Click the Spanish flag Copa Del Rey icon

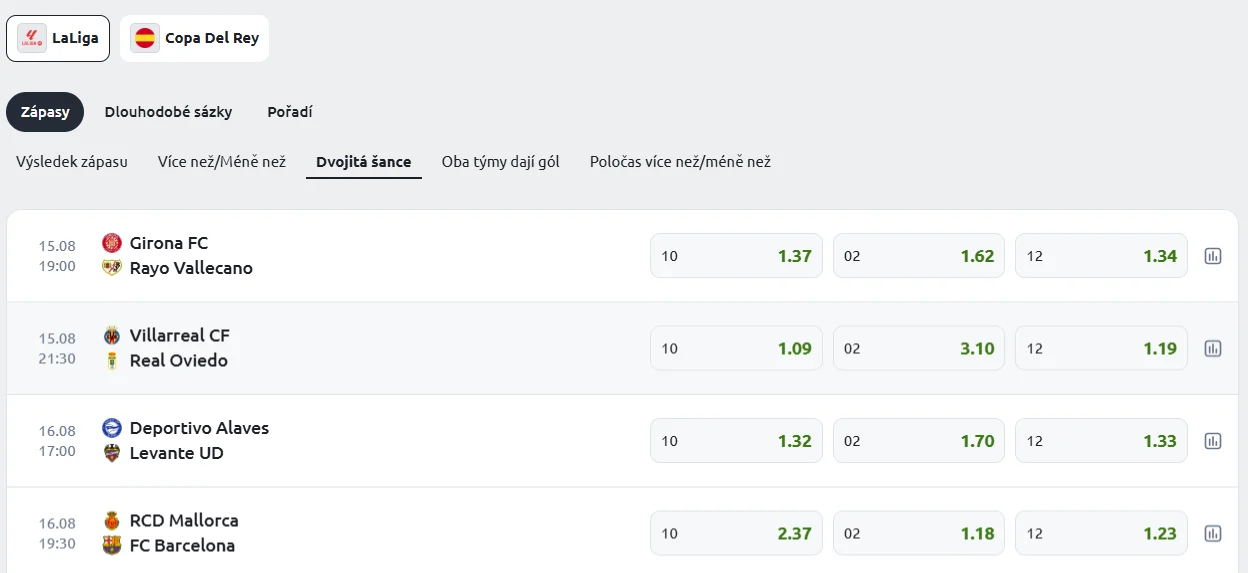coord(145,38)
